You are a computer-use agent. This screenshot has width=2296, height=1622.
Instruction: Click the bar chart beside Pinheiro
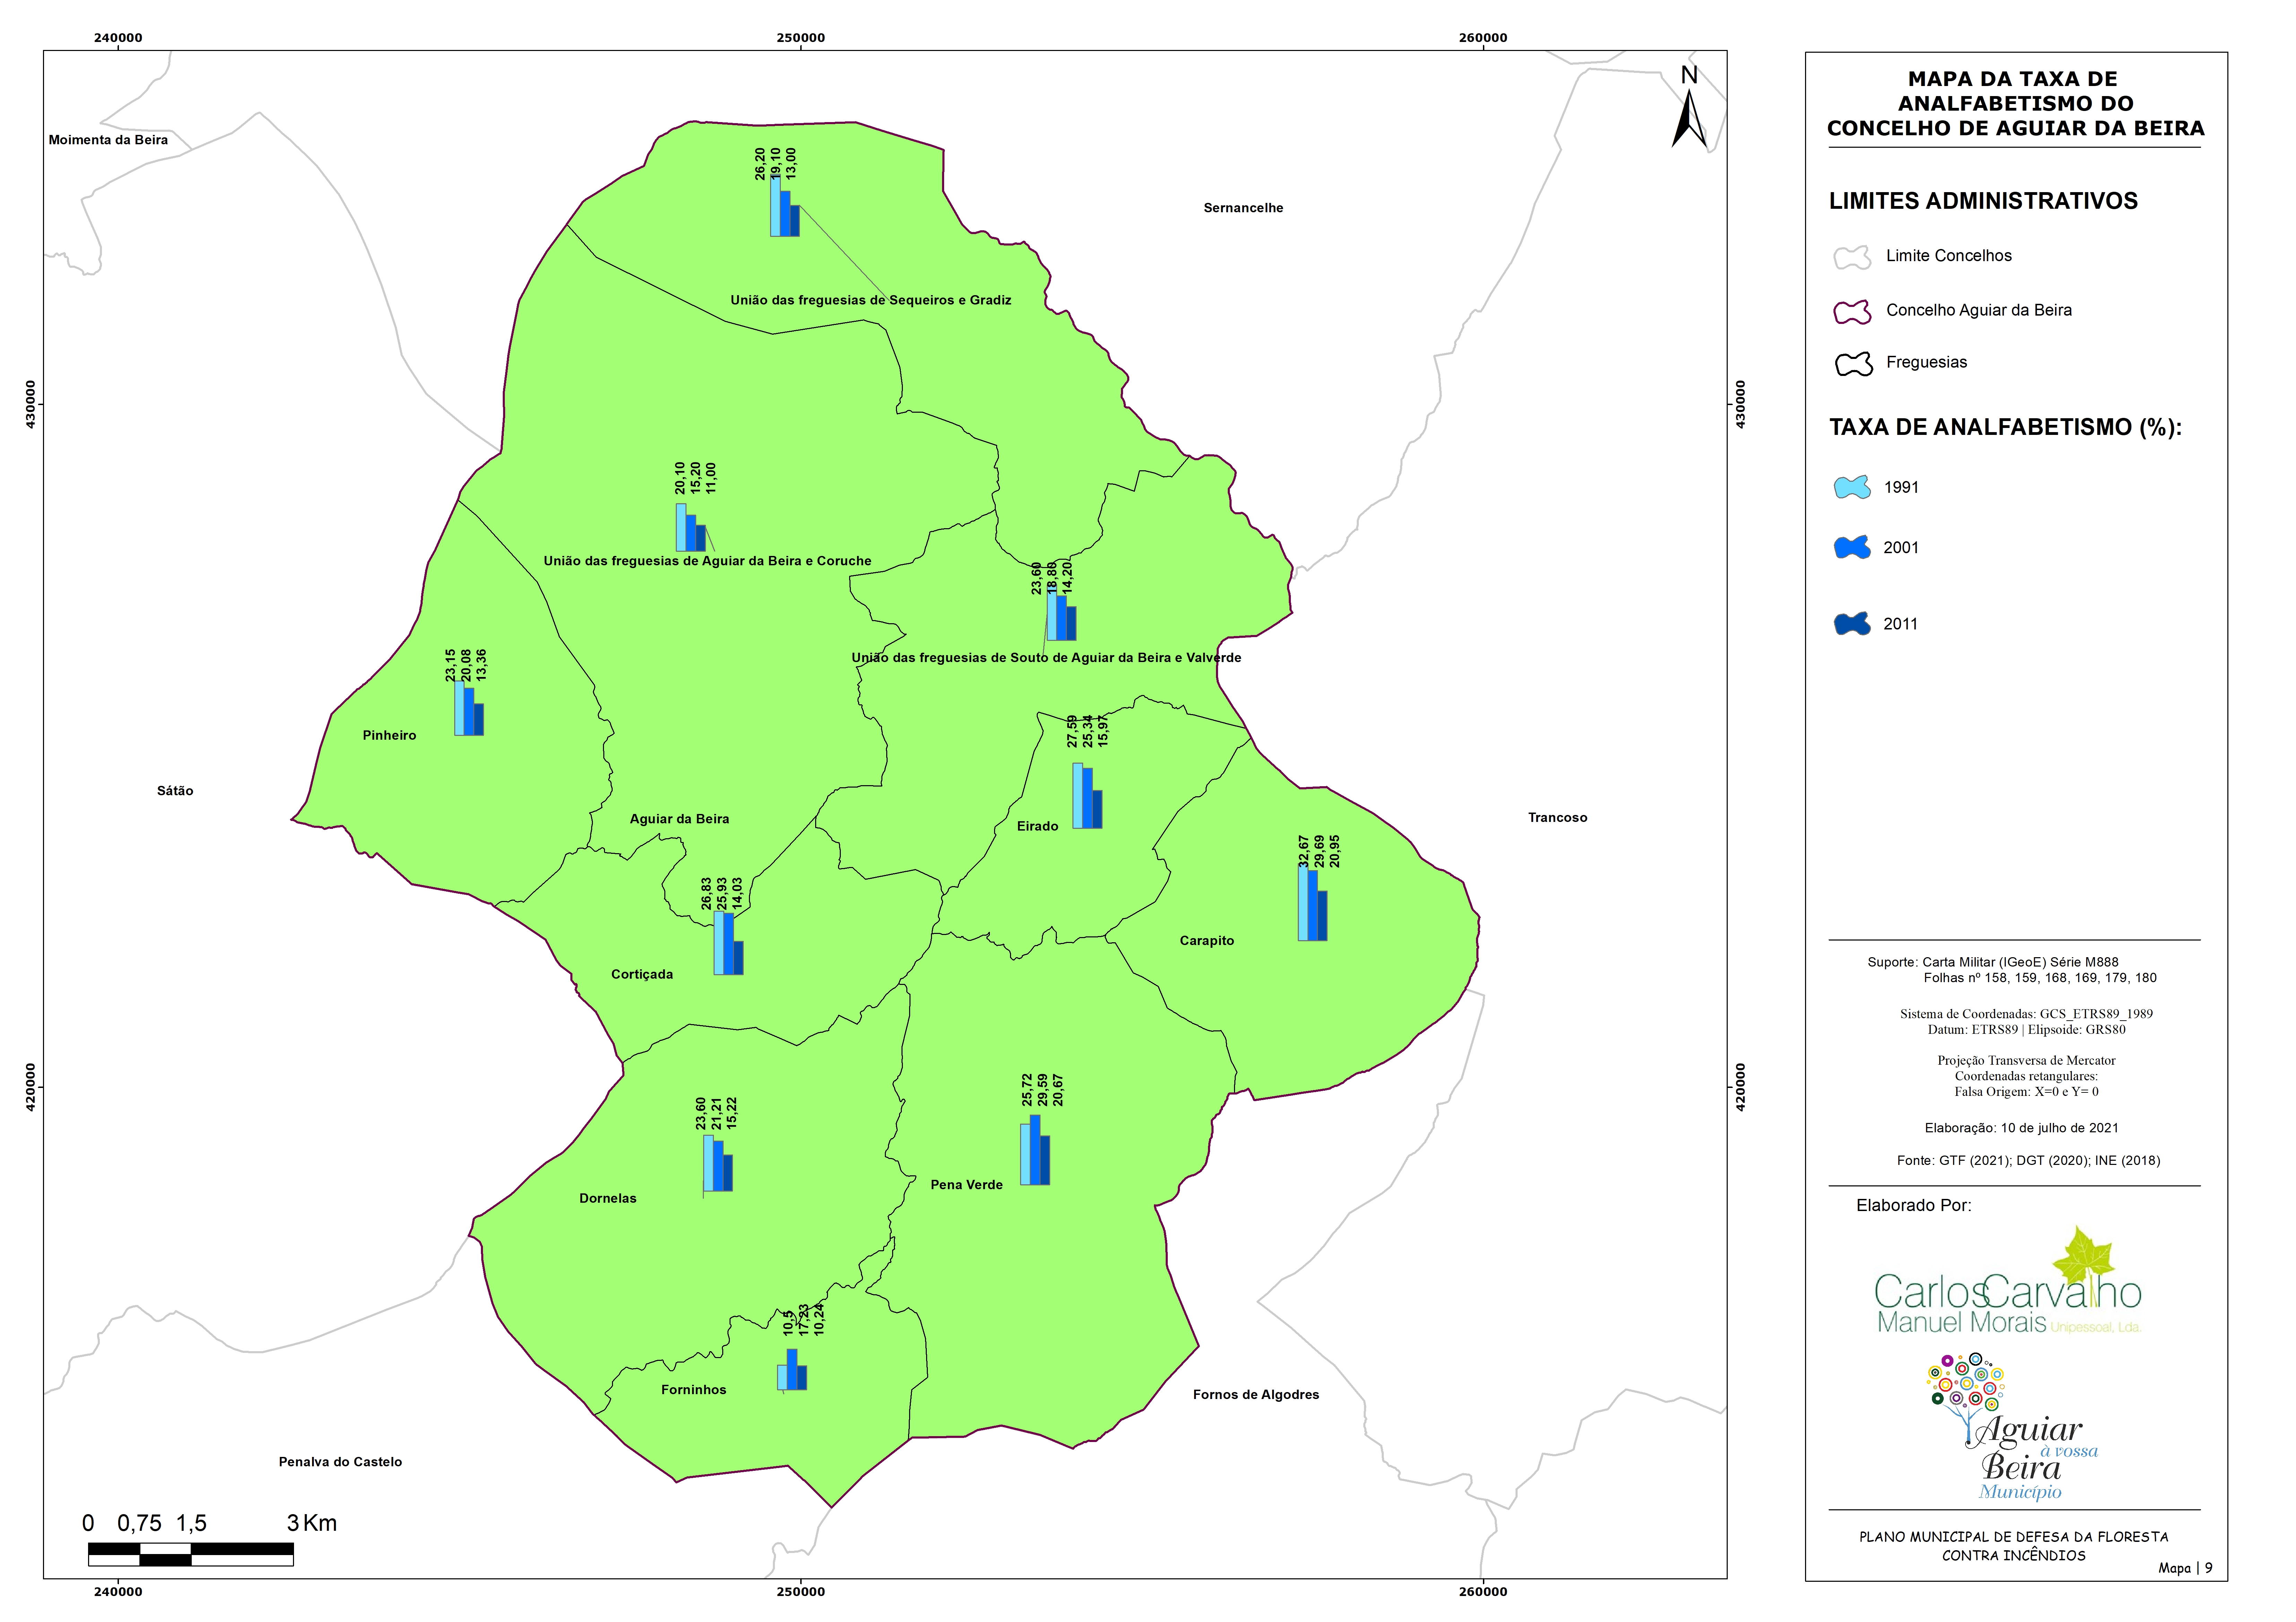(x=469, y=708)
